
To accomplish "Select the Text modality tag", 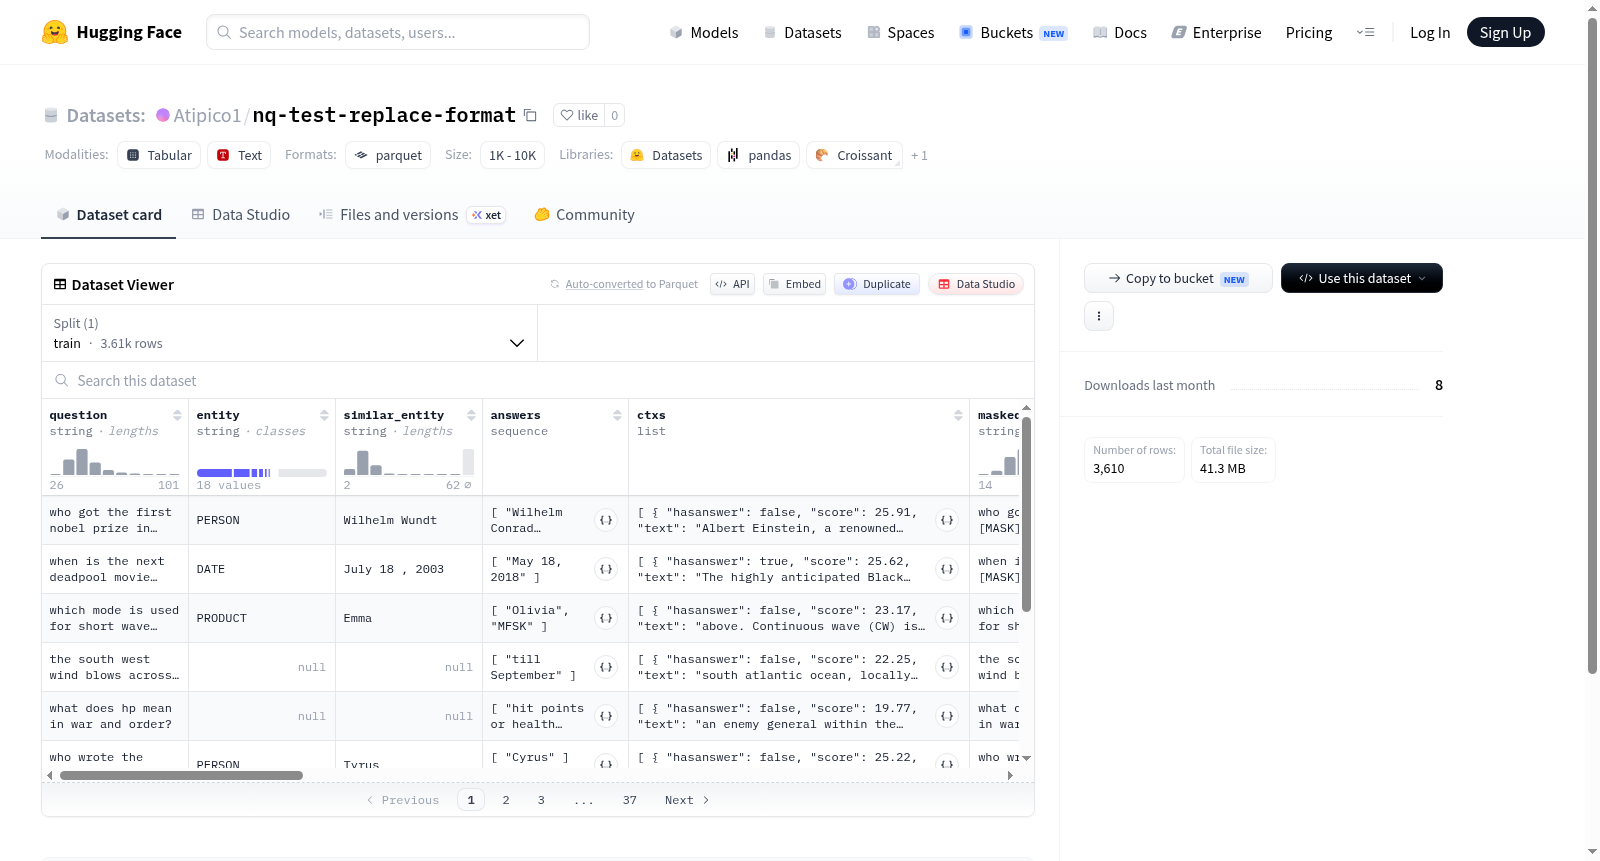I will pyautogui.click(x=239, y=155).
